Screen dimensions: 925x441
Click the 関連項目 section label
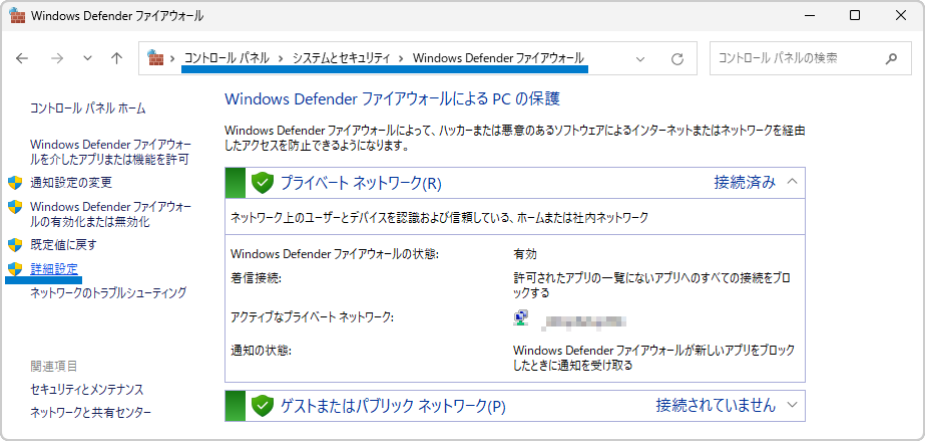click(x=54, y=366)
